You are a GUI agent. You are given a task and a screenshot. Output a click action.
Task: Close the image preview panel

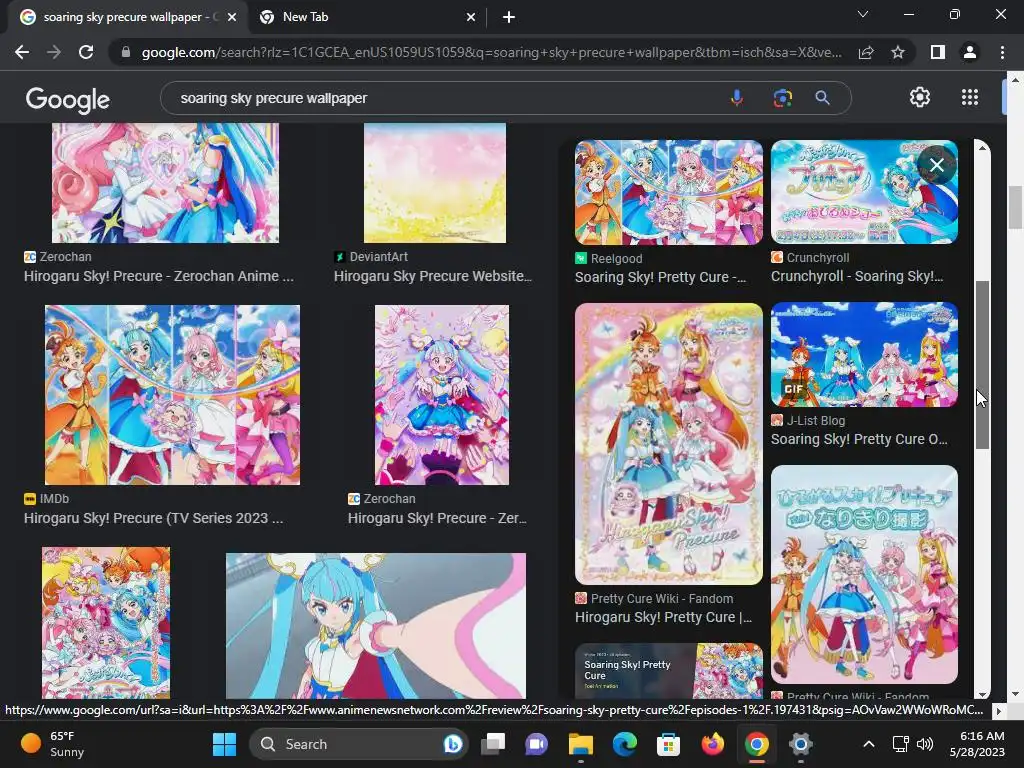936,165
